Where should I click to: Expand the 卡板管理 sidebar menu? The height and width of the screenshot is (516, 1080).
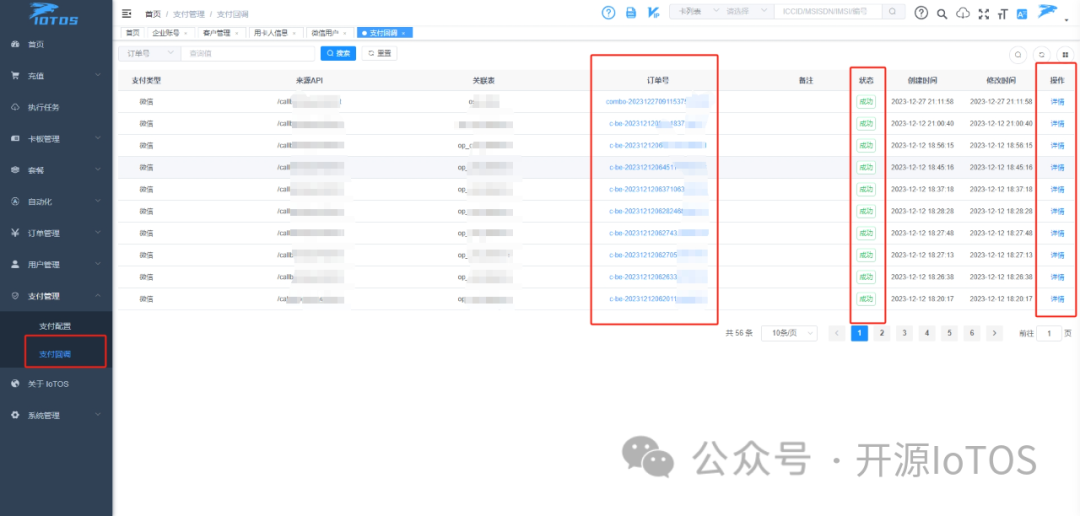tap(56, 138)
